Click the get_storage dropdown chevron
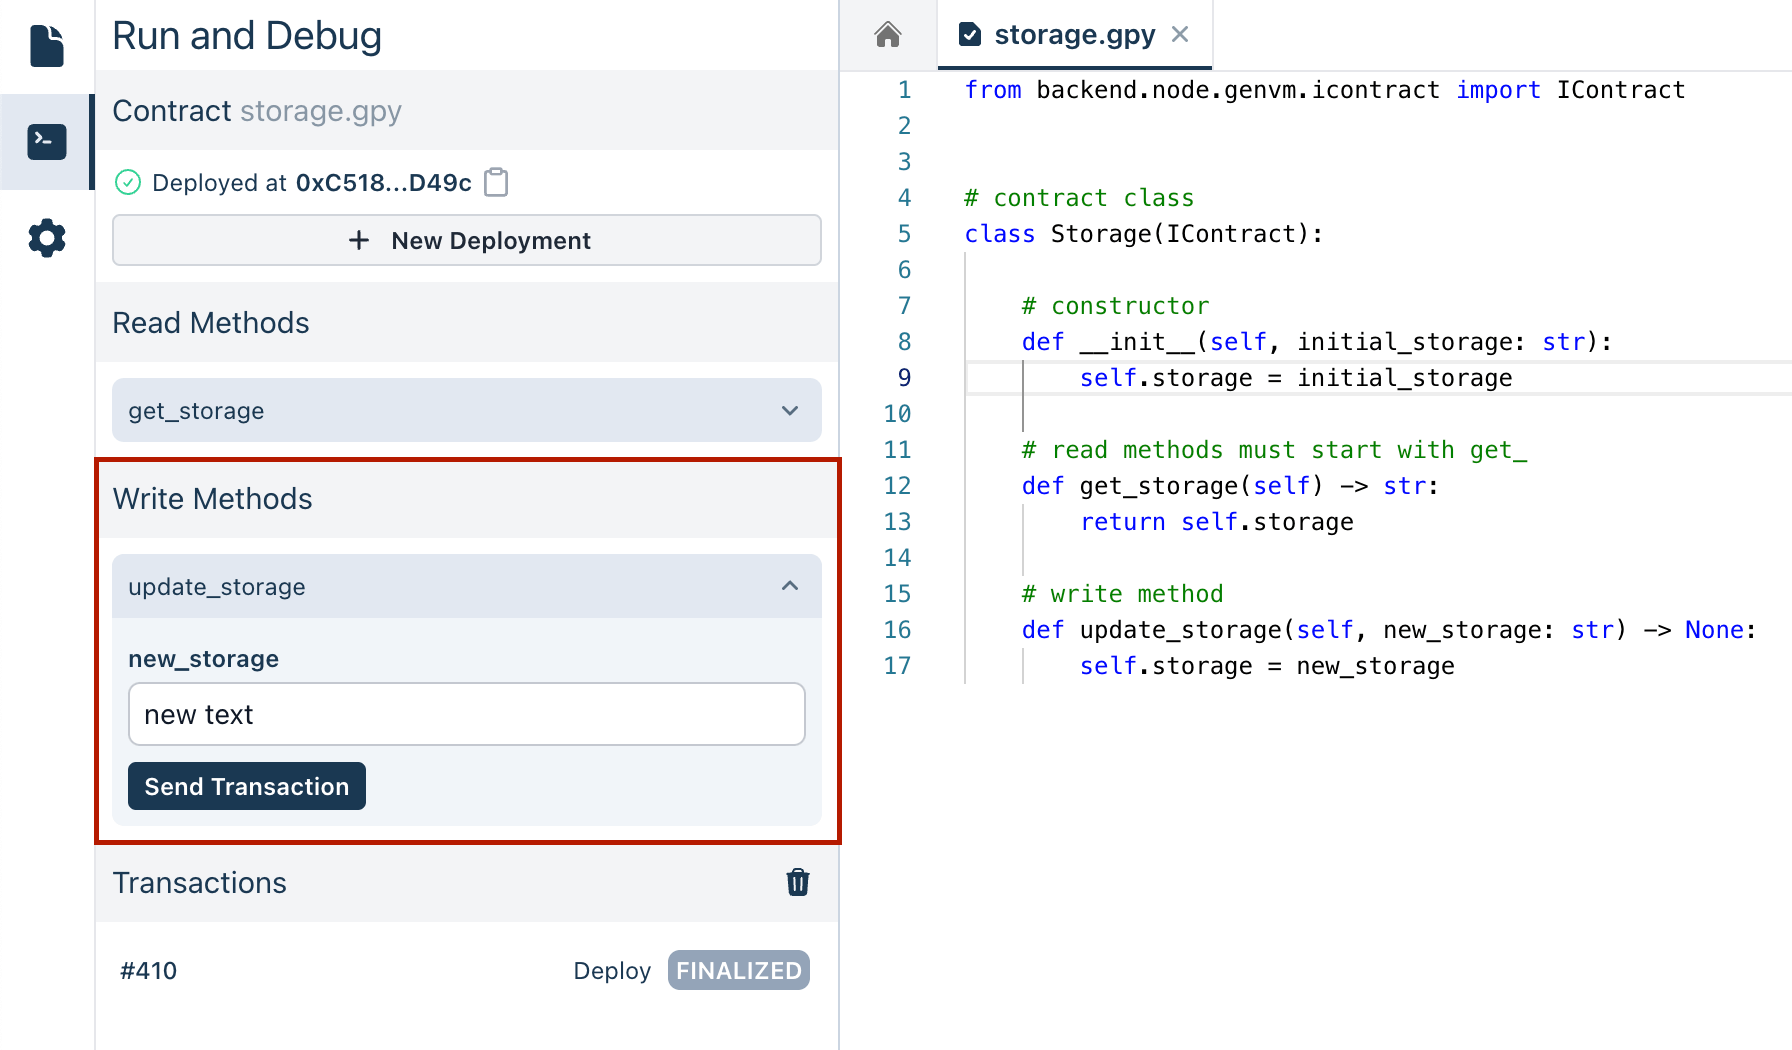1792x1050 pixels. click(790, 410)
